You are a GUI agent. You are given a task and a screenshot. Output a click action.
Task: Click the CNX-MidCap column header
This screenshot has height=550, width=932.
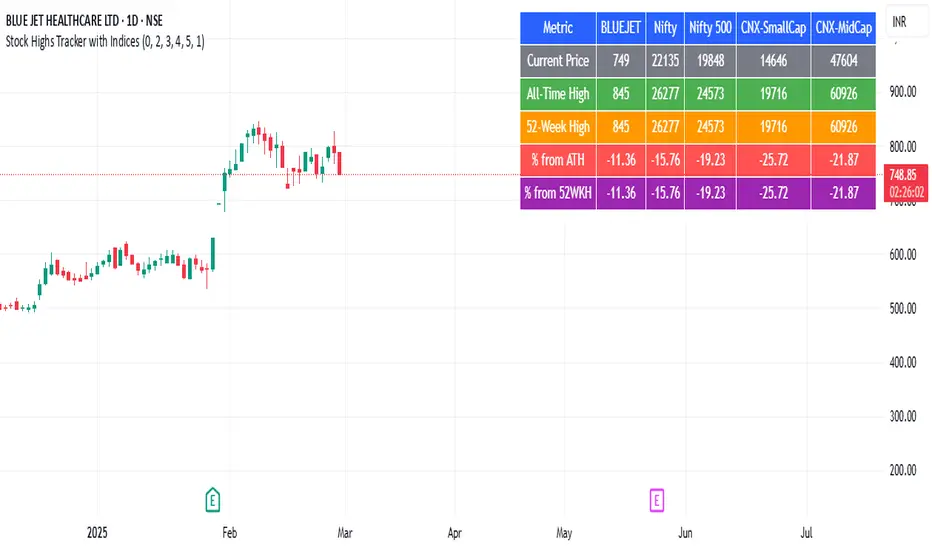[x=843, y=28]
